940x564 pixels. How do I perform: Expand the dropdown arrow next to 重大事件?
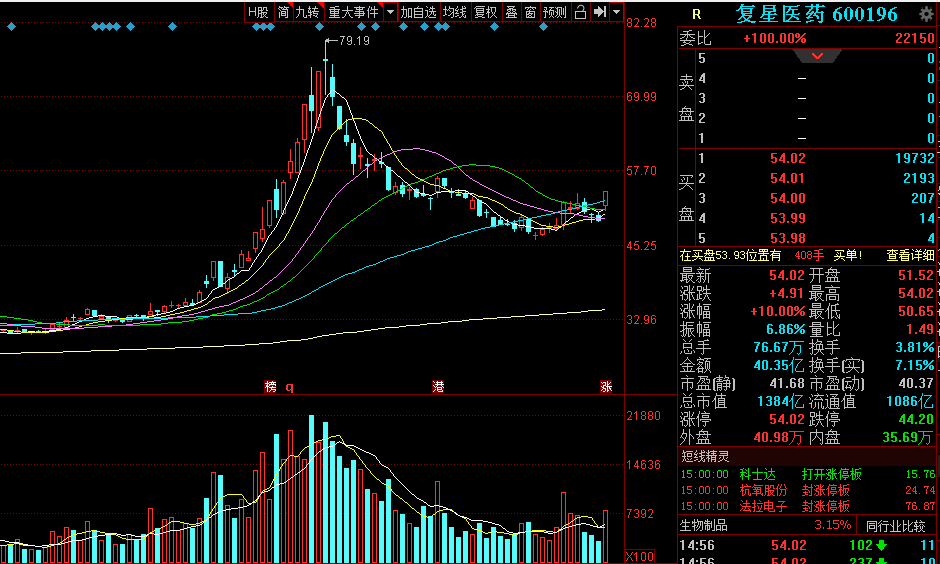[390, 12]
